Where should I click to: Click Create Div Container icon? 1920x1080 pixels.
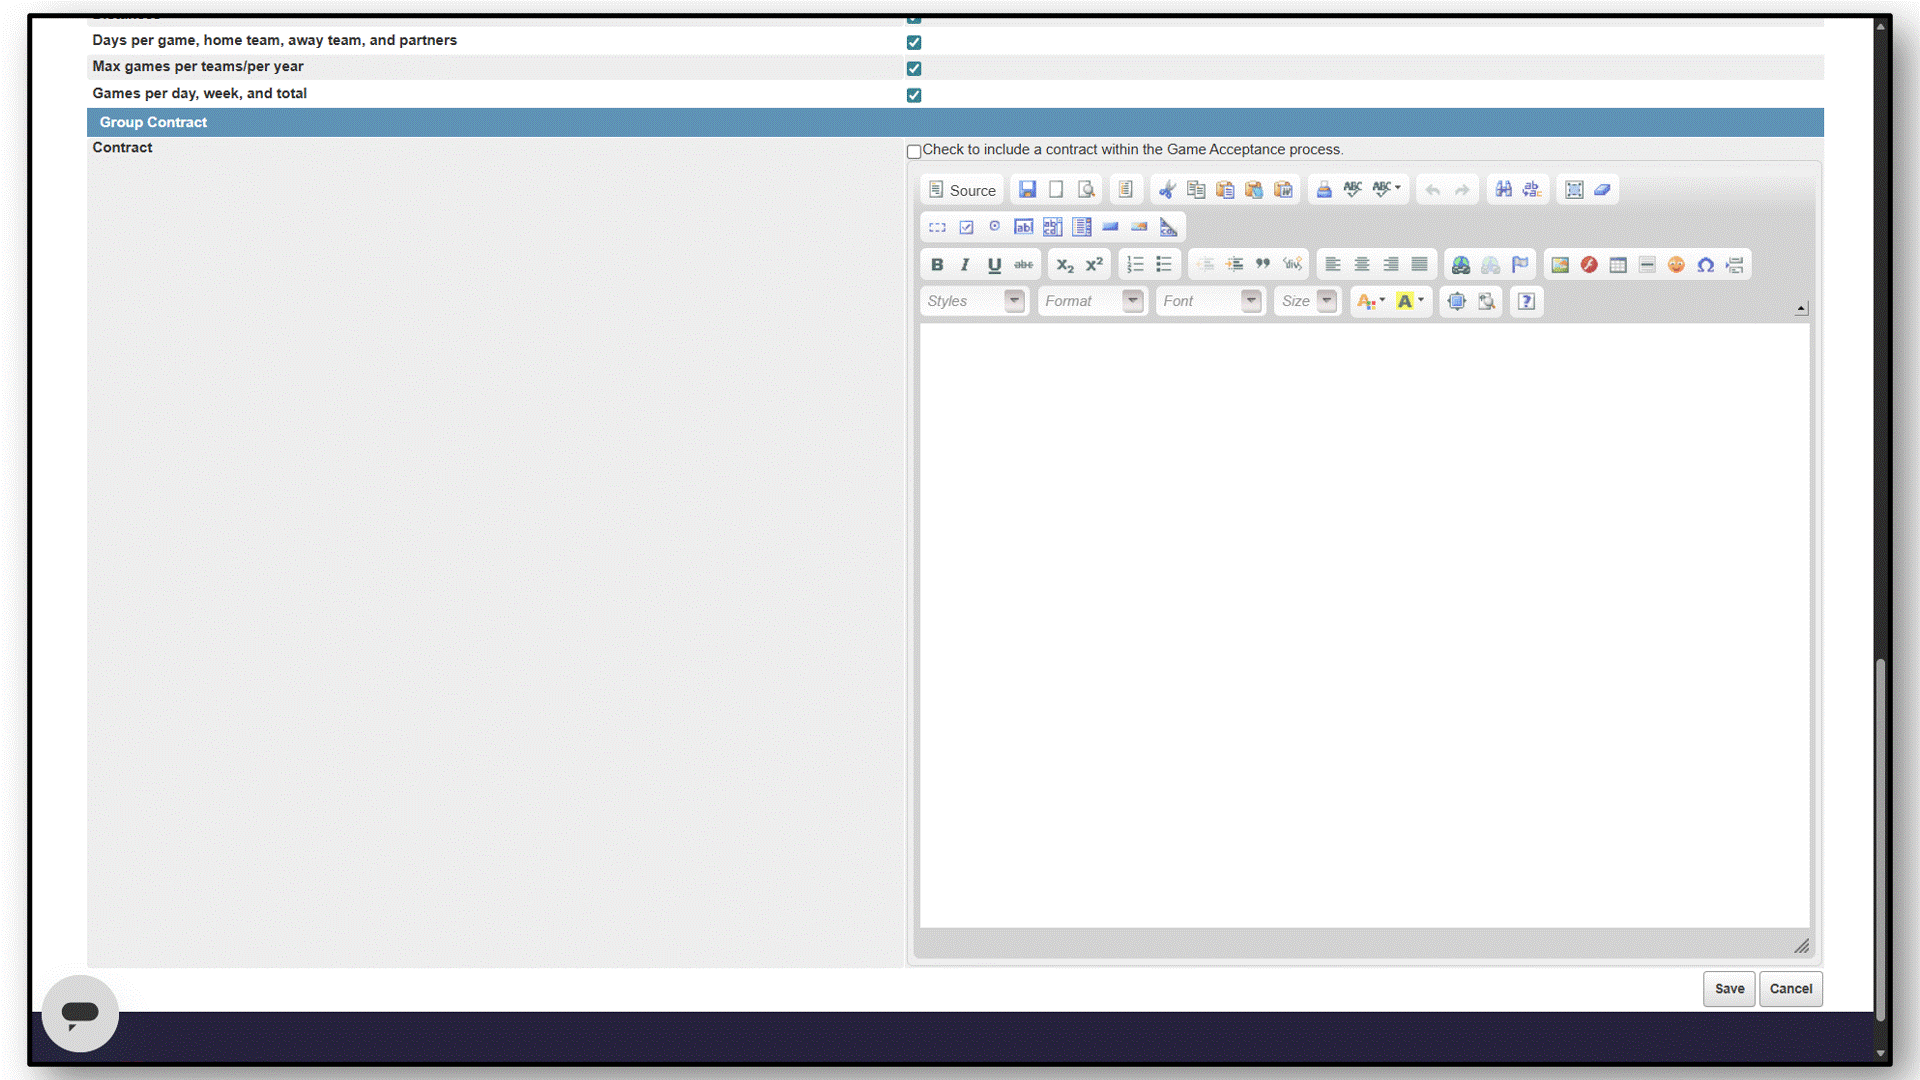(1292, 265)
